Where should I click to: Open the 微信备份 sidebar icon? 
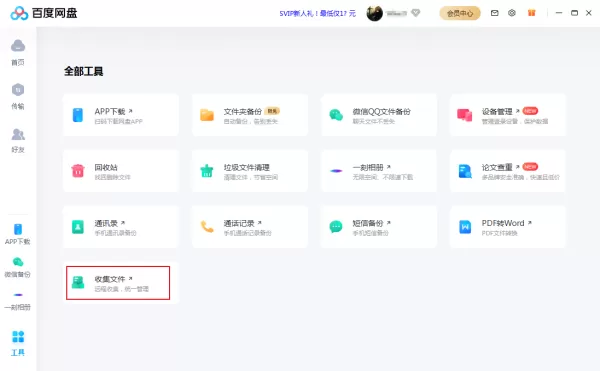coord(18,262)
